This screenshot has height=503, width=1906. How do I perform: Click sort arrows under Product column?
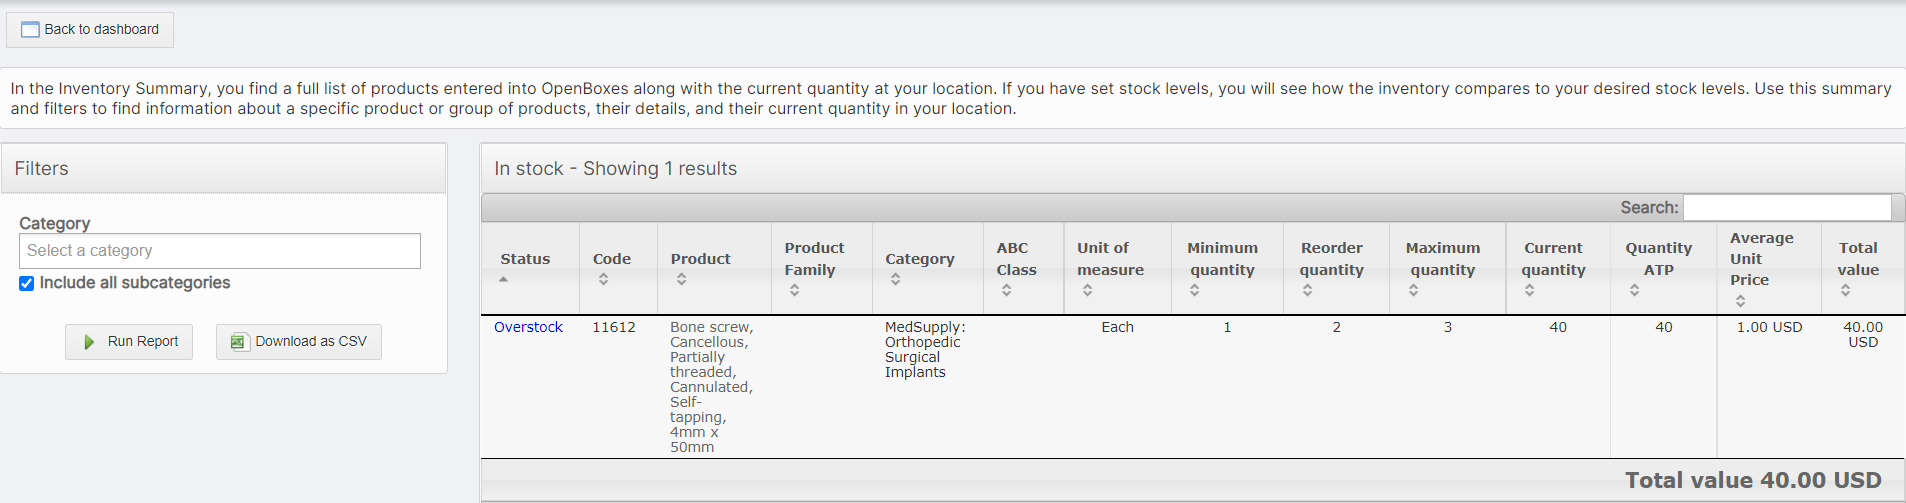(681, 280)
